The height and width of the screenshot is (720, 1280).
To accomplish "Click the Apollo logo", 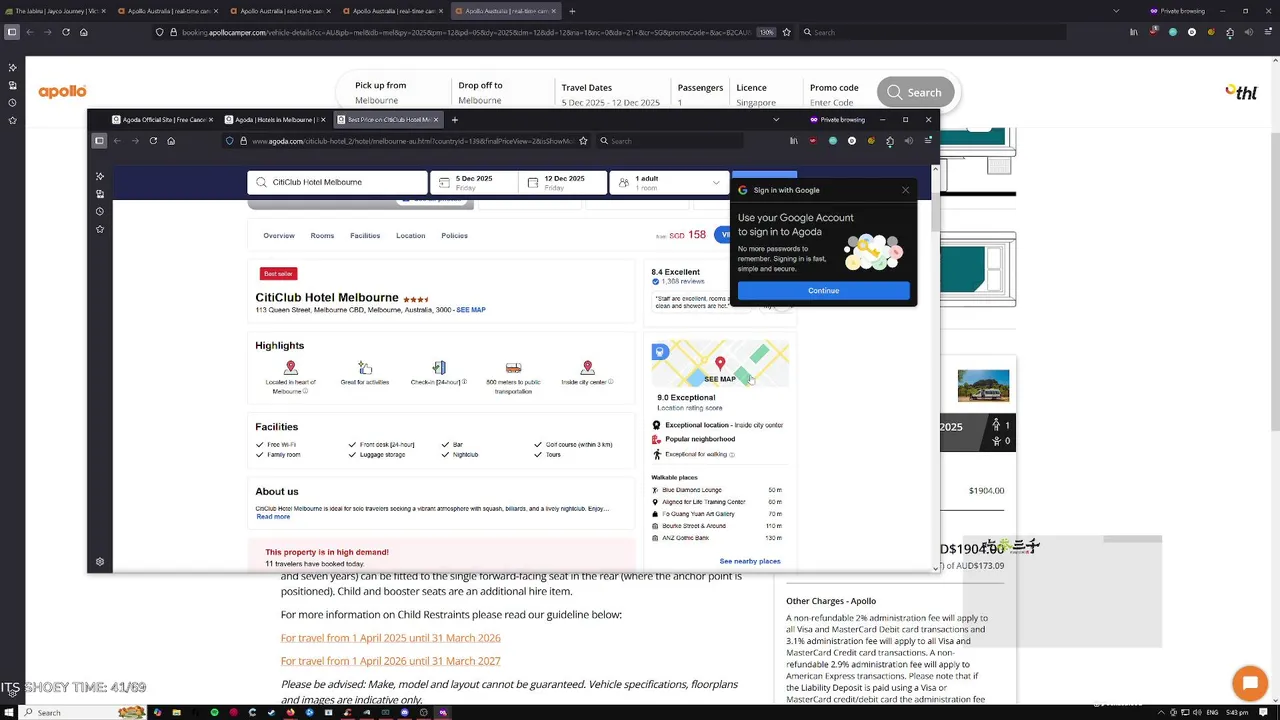I will coord(62,92).
